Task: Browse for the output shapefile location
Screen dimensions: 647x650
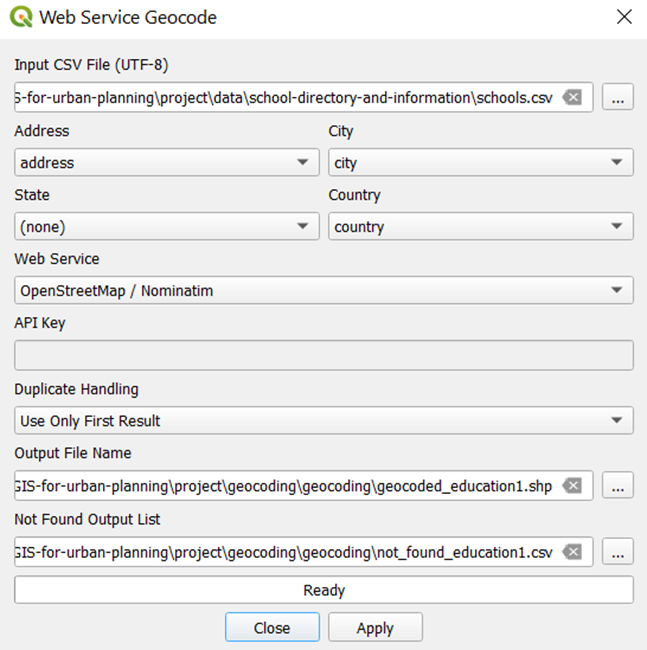Action: tap(617, 486)
